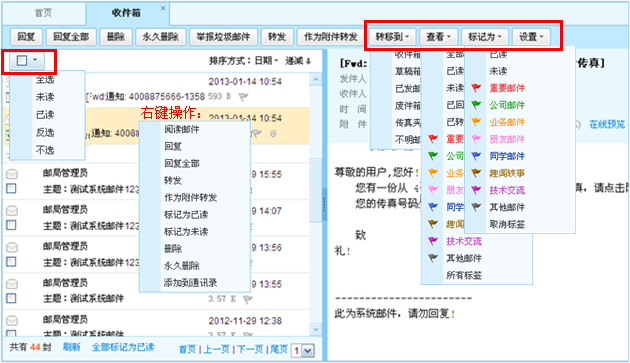Open the 设置 dropdown in the toolbar

point(531,37)
